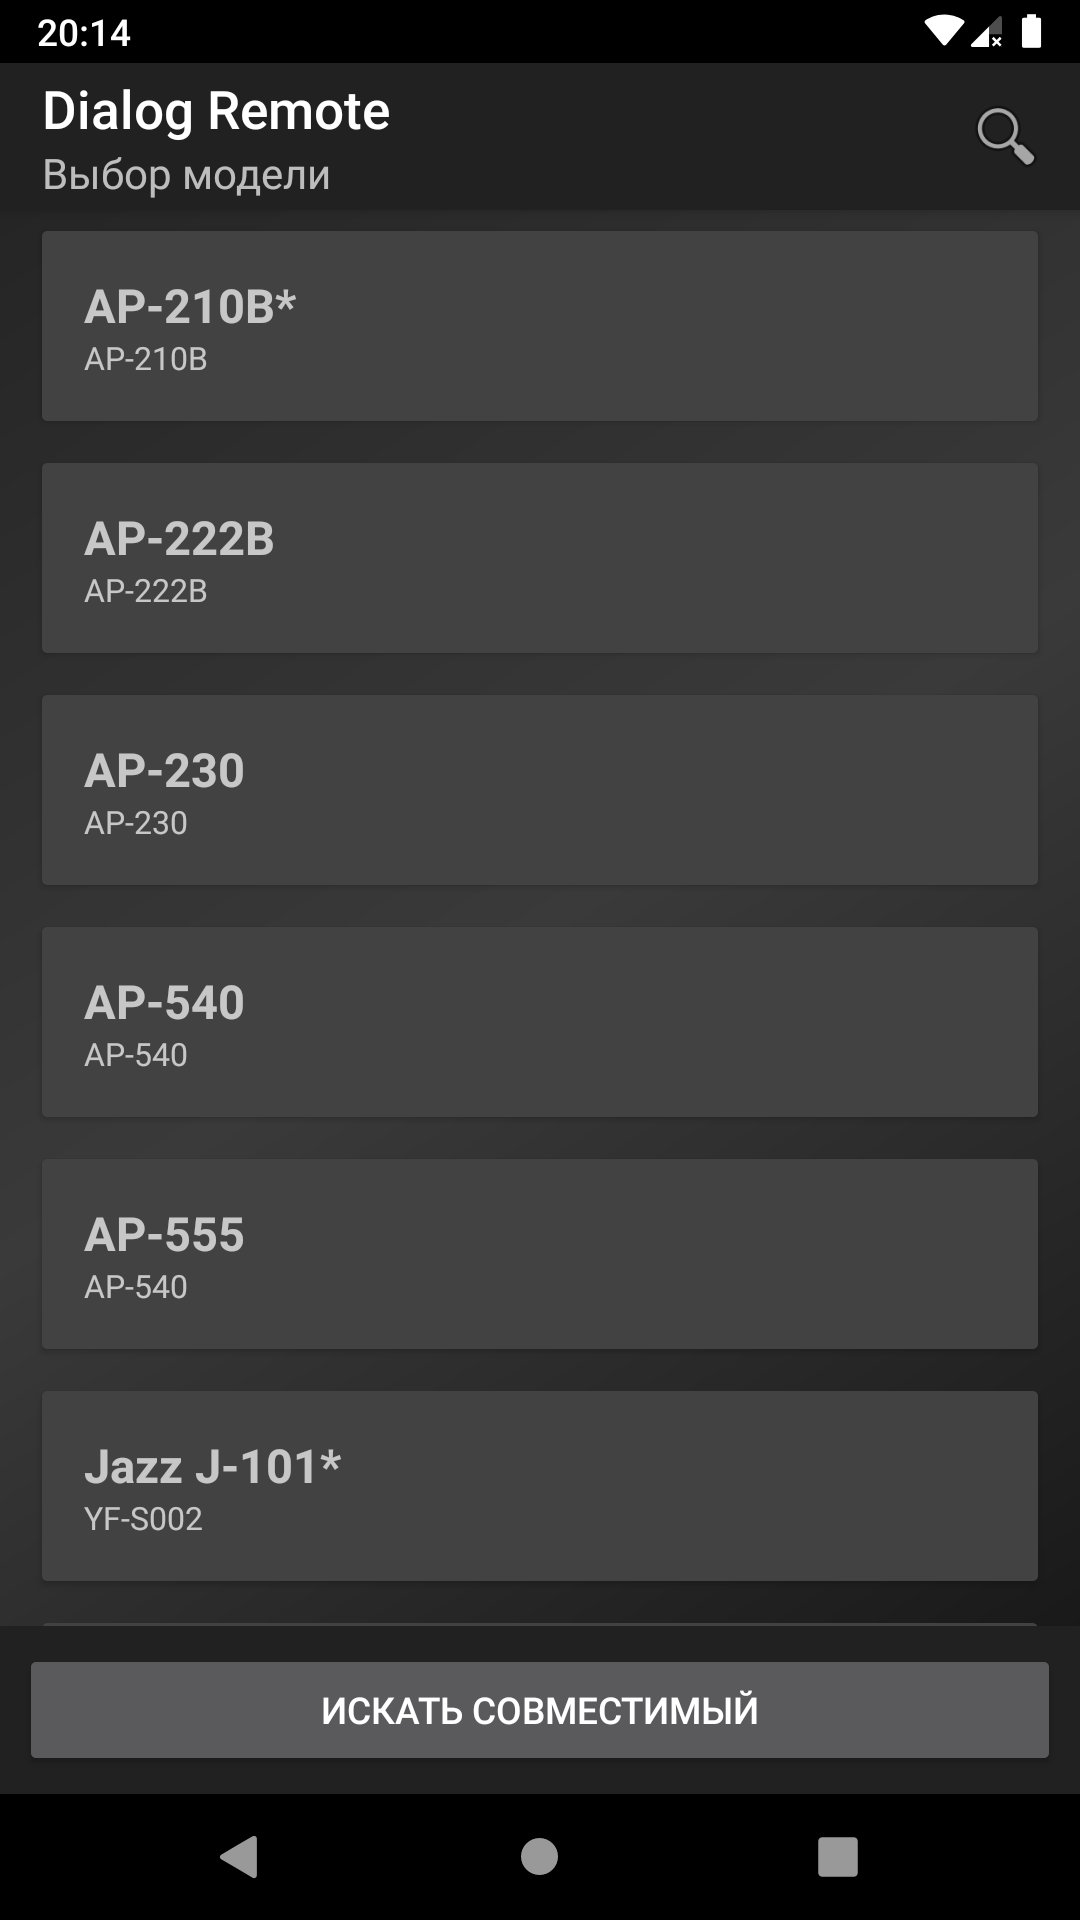The height and width of the screenshot is (1920, 1080).
Task: Tap the cellular signal icon
Action: click(x=987, y=34)
